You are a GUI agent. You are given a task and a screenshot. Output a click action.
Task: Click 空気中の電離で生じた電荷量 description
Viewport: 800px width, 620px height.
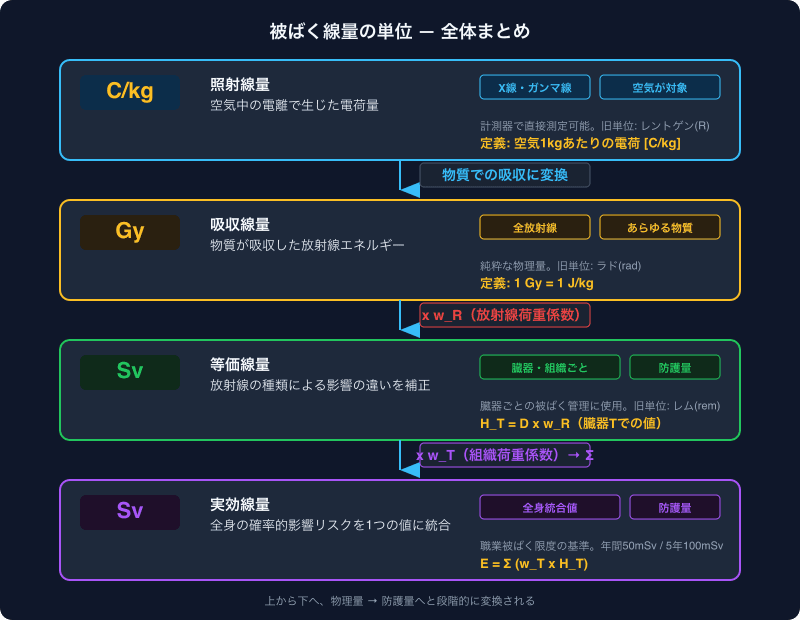(294, 105)
